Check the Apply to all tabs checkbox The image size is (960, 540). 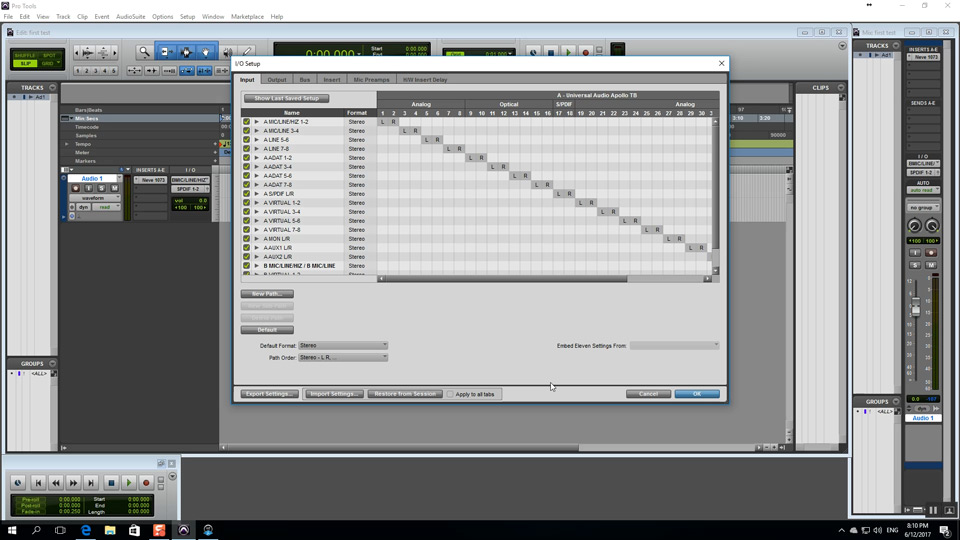450,394
